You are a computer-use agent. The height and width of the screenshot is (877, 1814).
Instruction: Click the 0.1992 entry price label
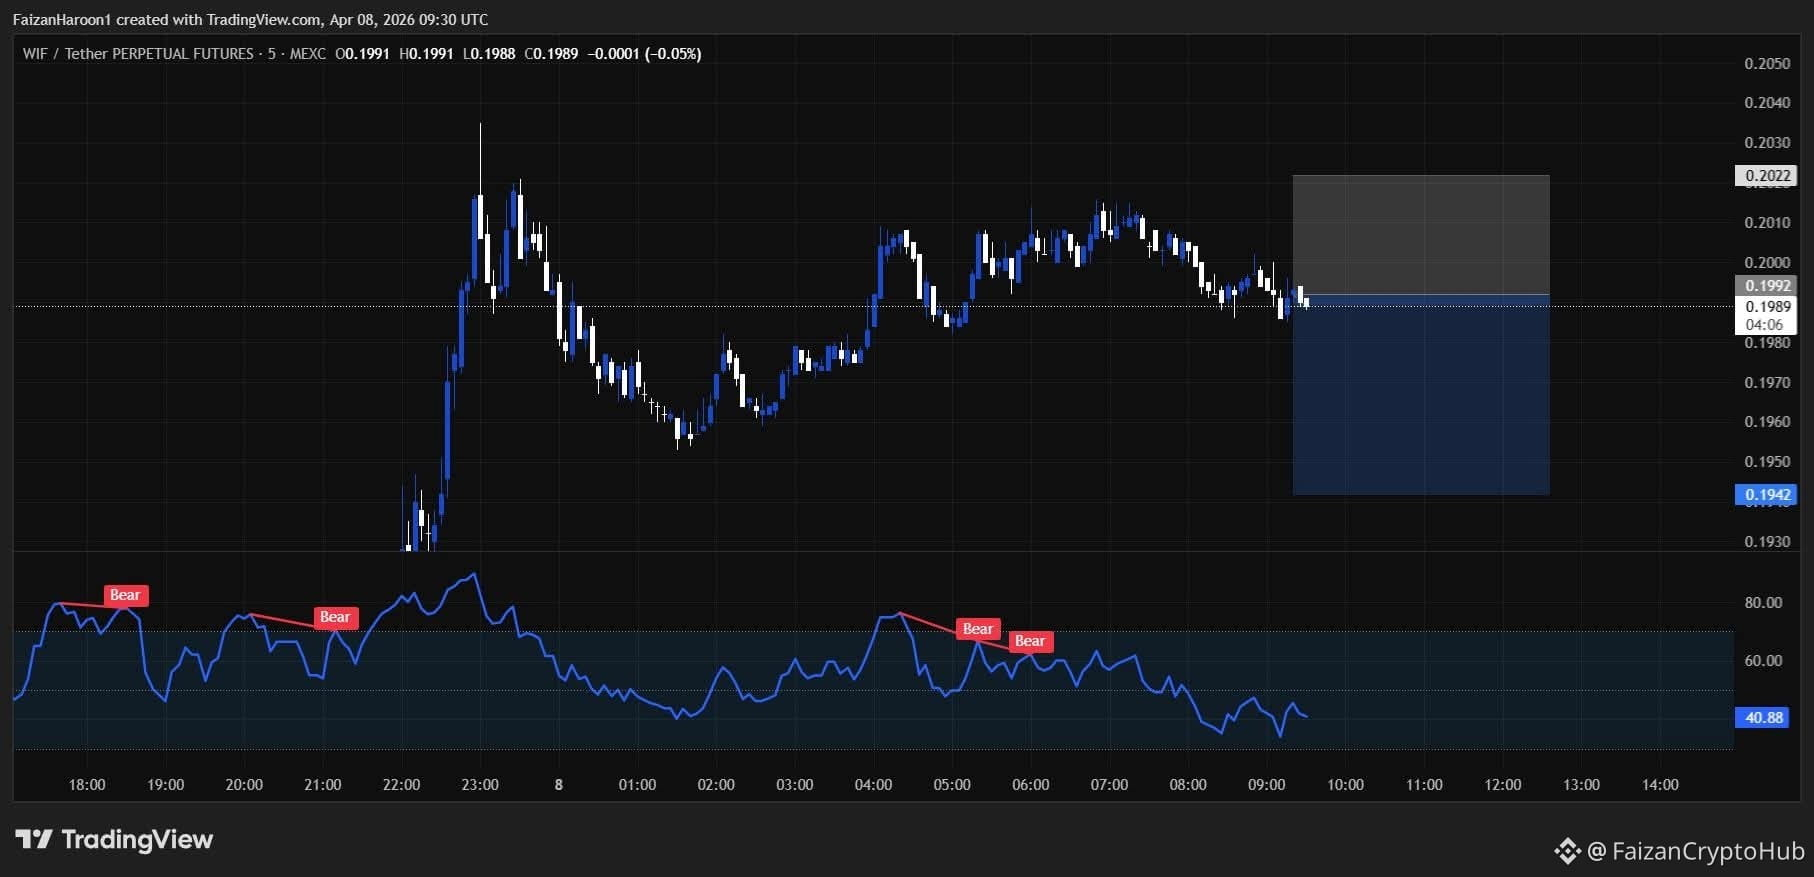point(1765,286)
